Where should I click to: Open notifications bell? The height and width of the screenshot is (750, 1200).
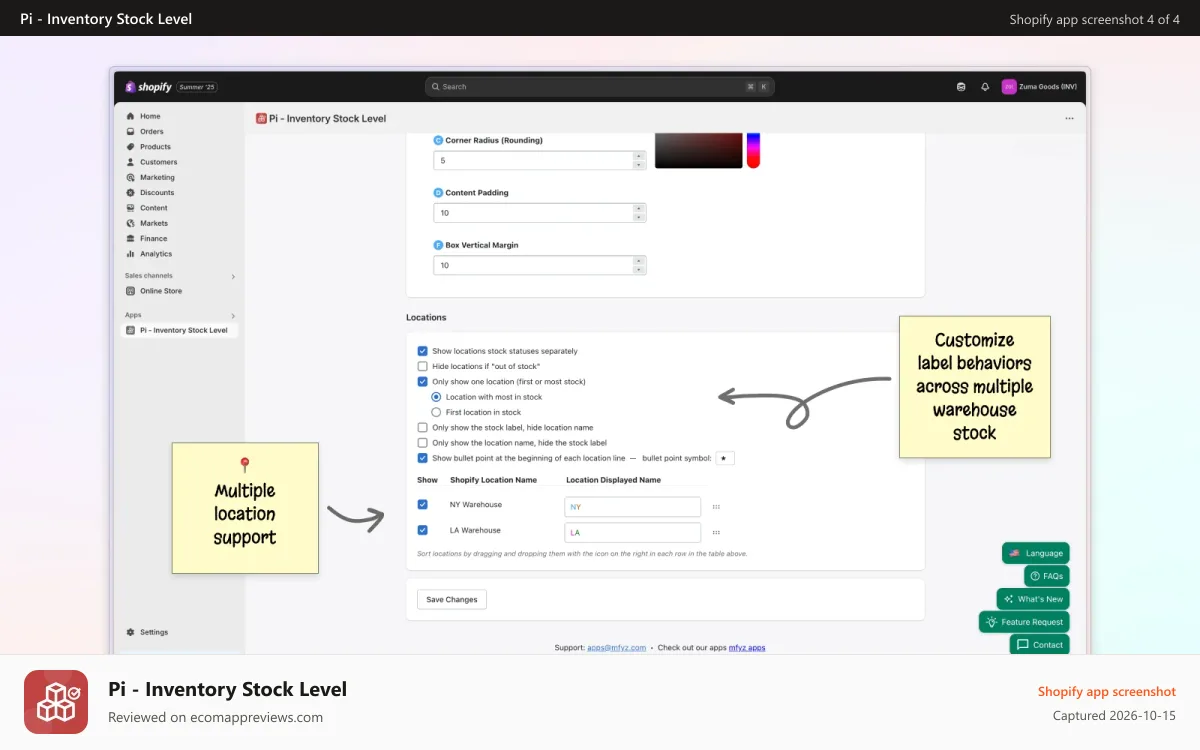pyautogui.click(x=985, y=87)
